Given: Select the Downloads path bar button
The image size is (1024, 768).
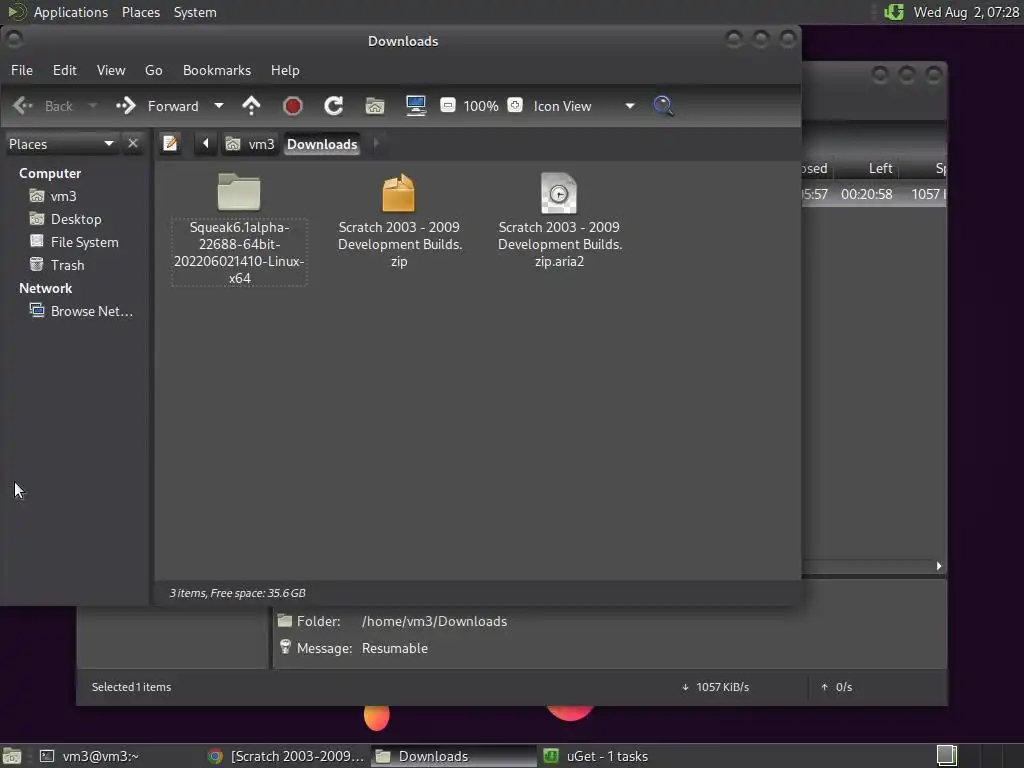Looking at the screenshot, I should point(322,144).
